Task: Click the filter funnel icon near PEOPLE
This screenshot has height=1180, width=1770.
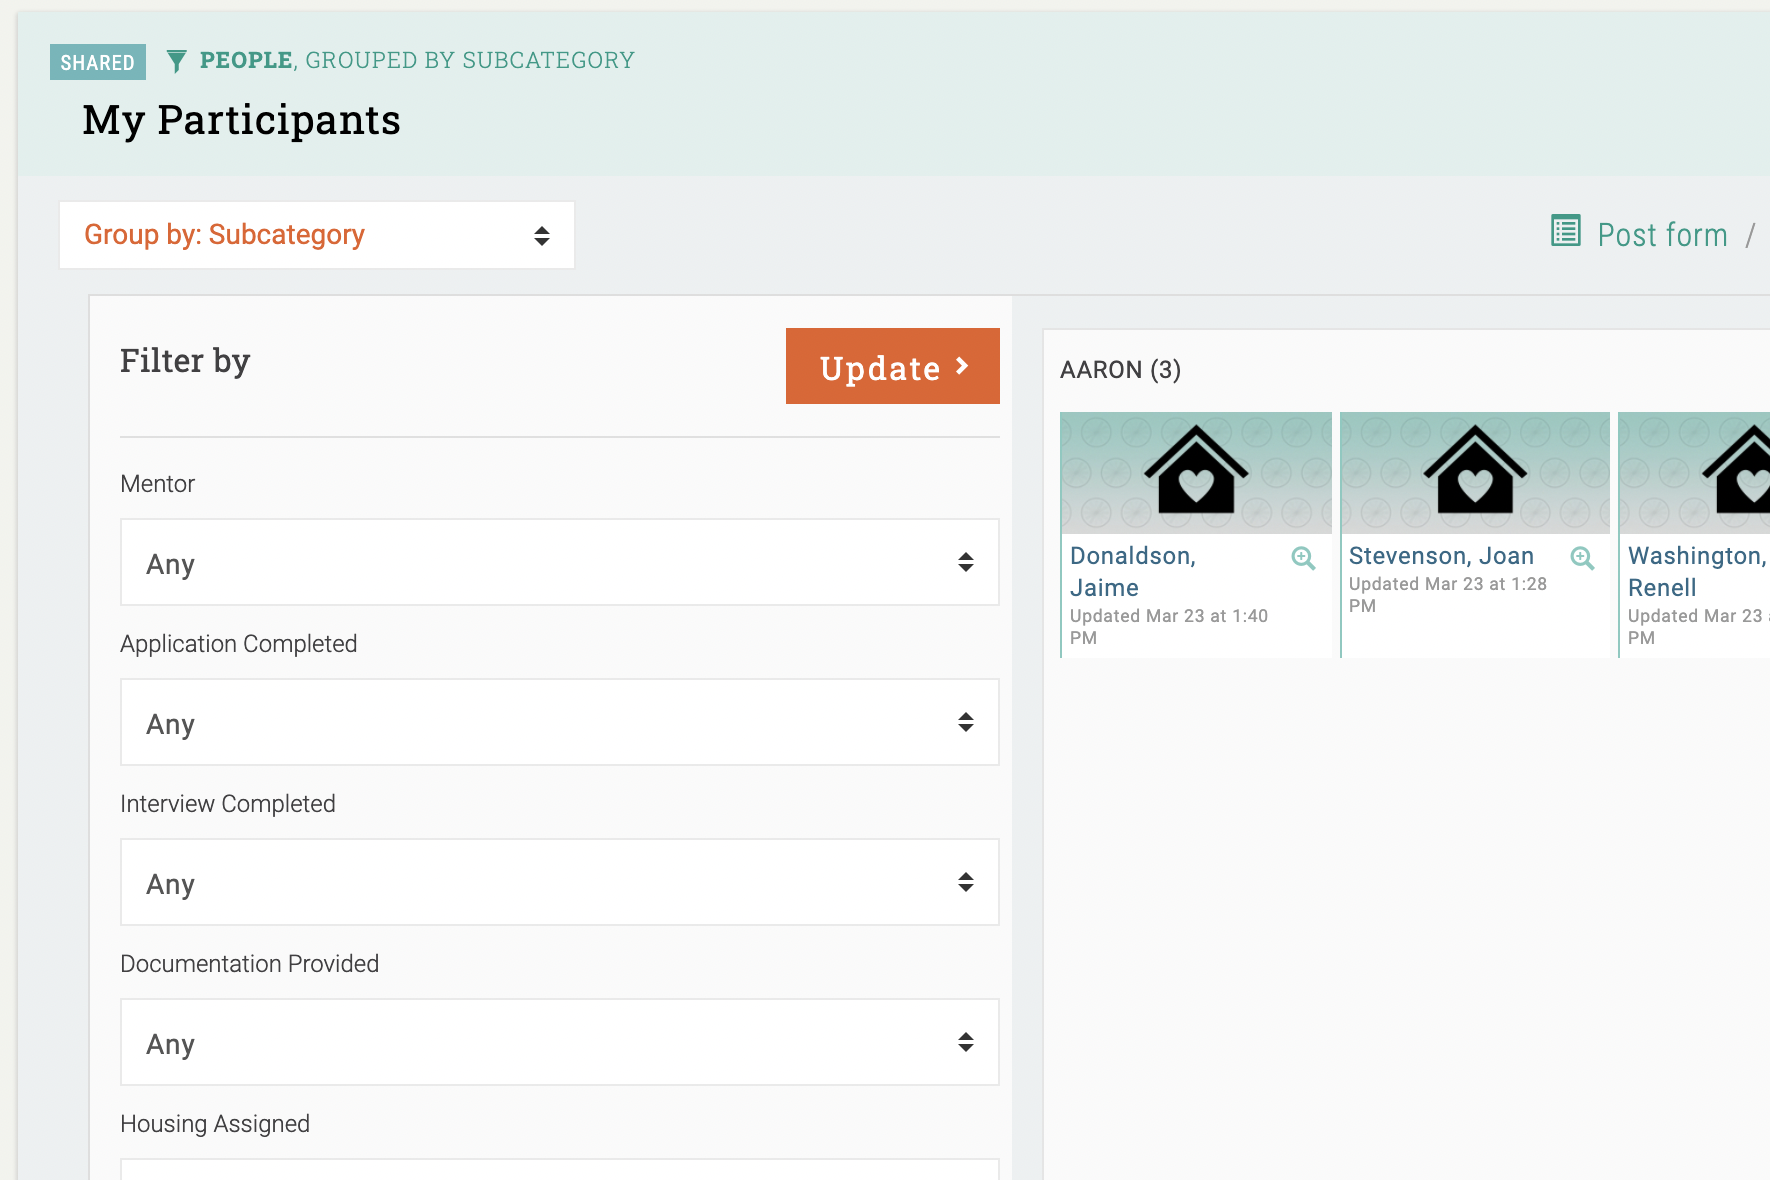Action: [x=176, y=61]
